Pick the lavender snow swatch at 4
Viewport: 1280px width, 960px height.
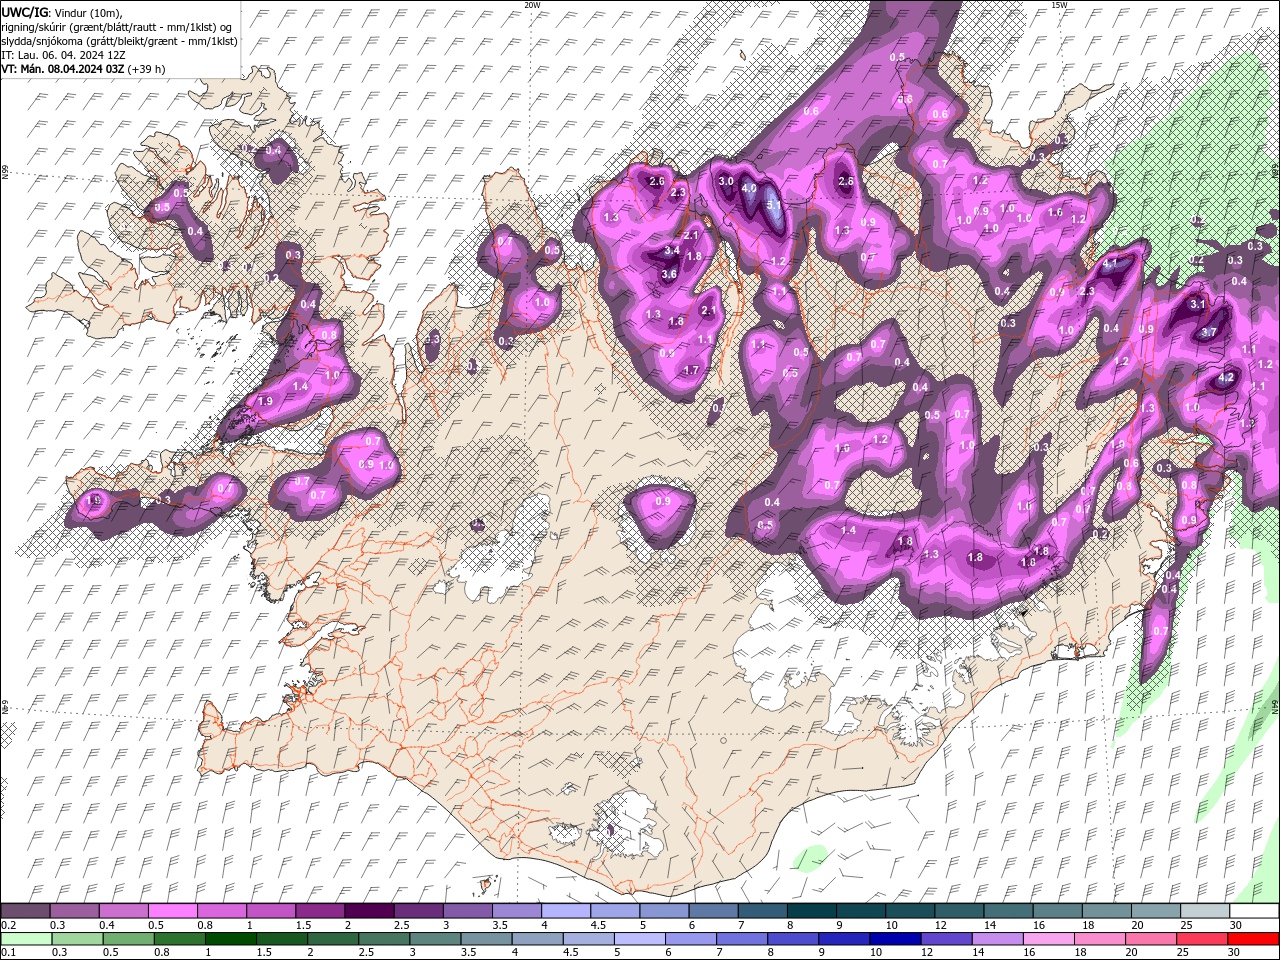pyautogui.click(x=567, y=911)
